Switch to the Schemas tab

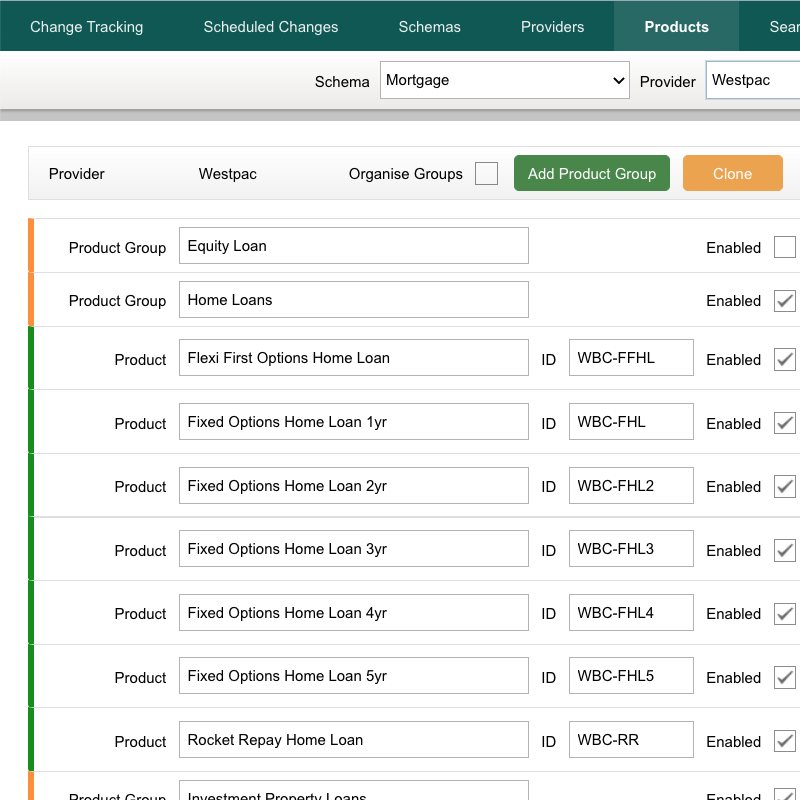coord(429,27)
